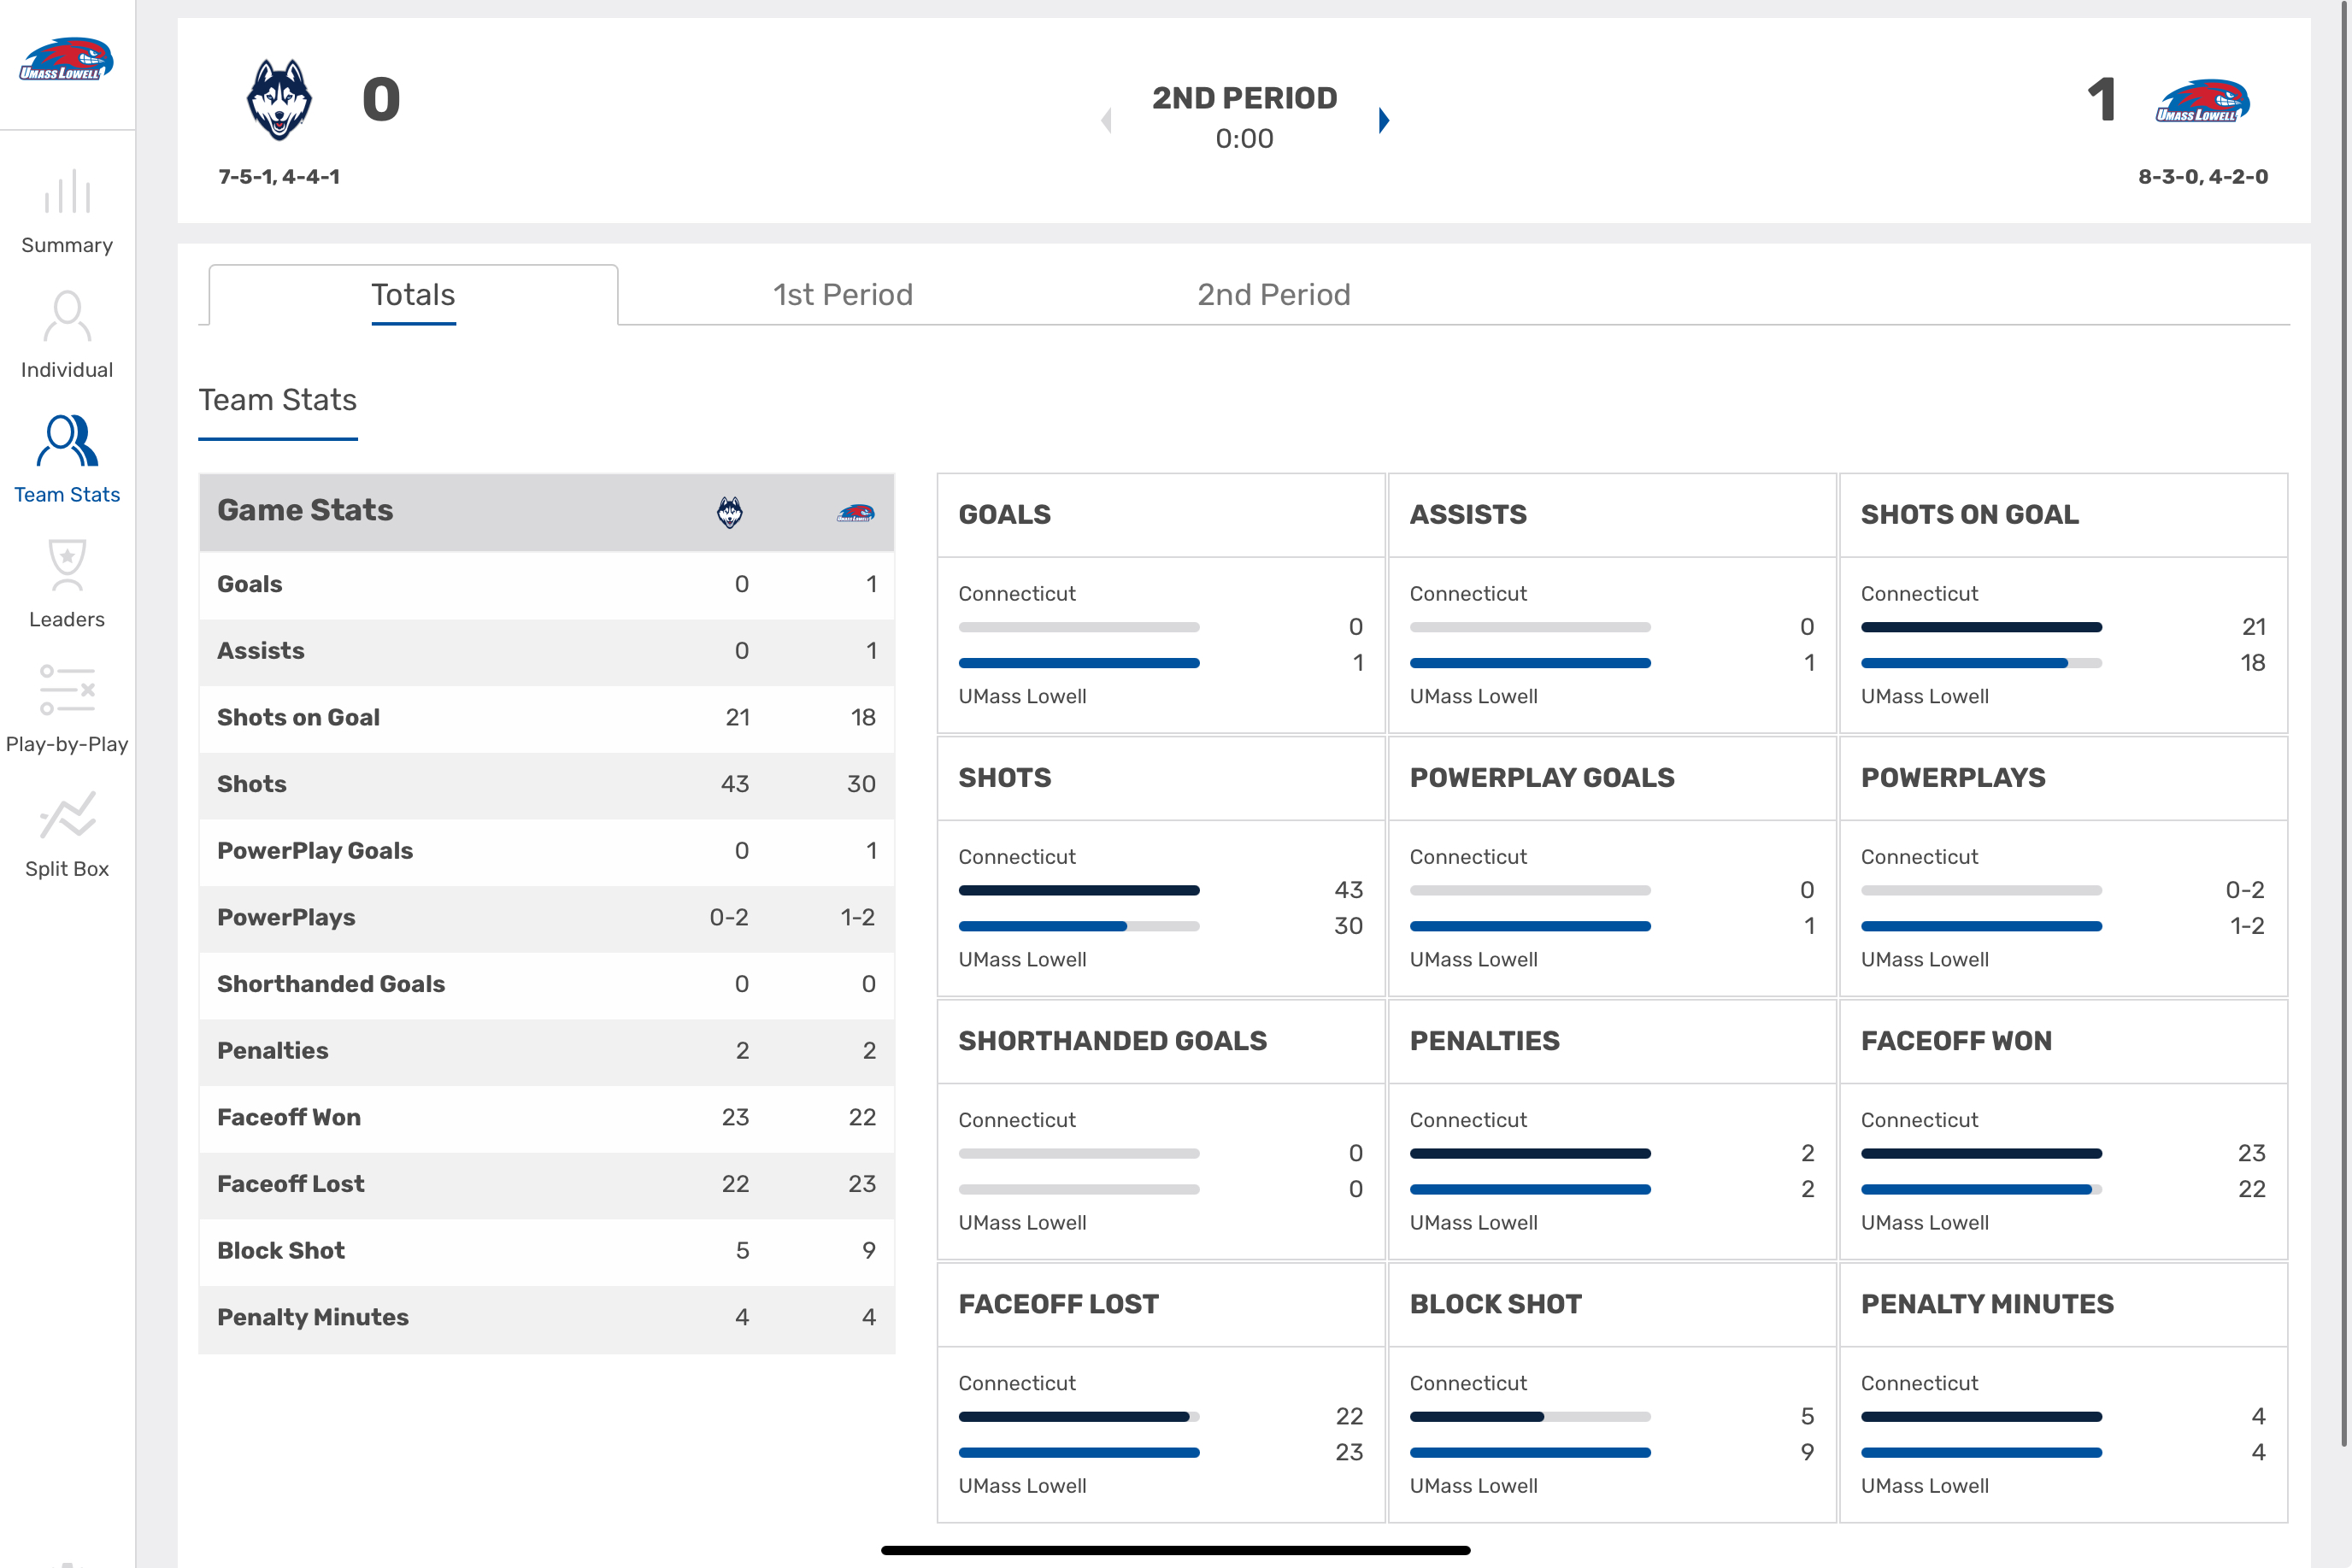The height and width of the screenshot is (1568, 2352).
Task: Click the 2ND PERIOD label
Action: tap(1245, 98)
